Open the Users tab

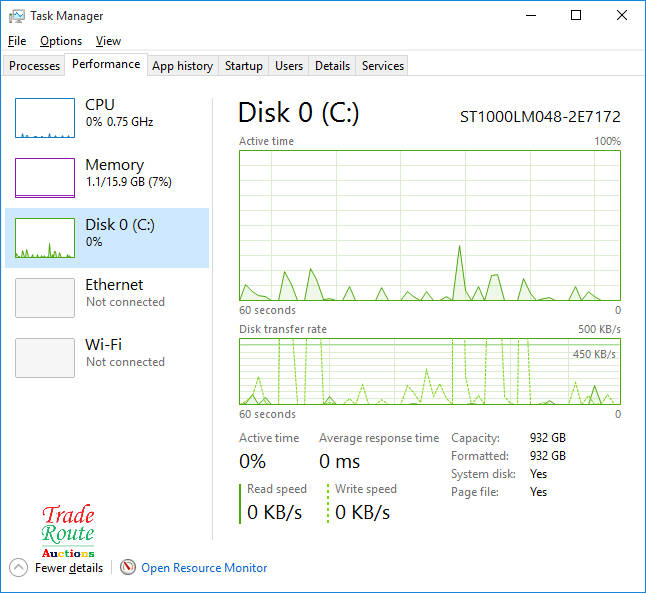point(289,66)
